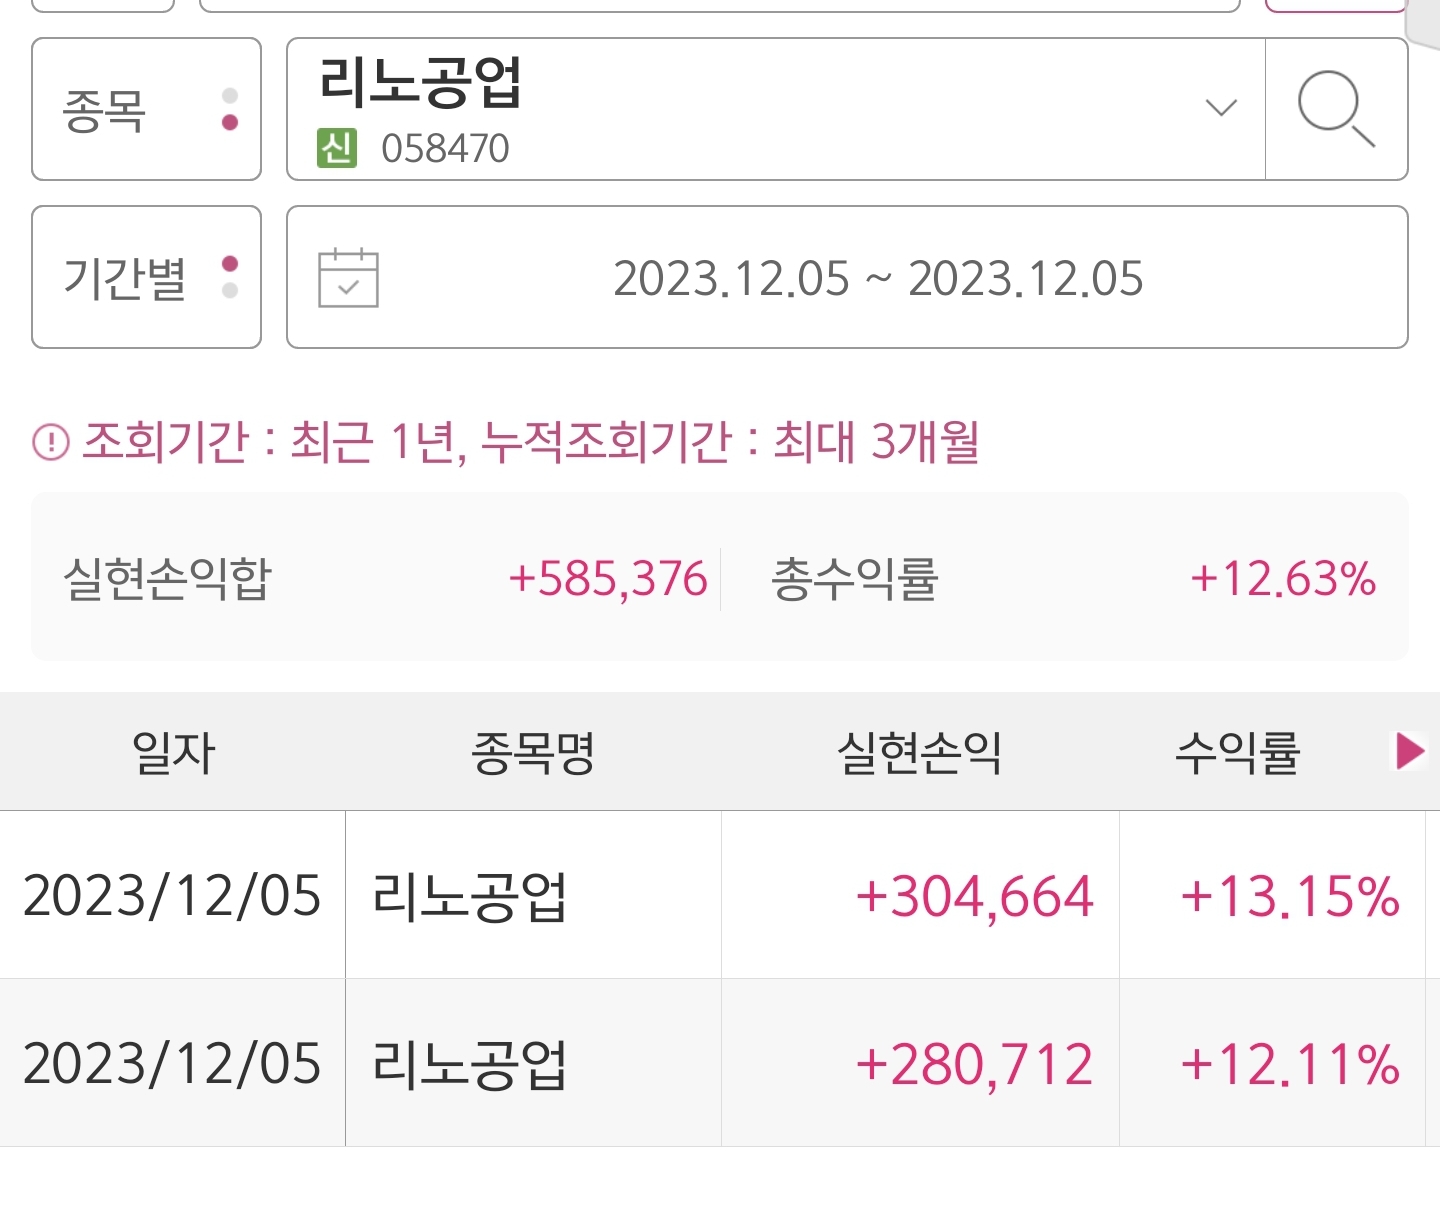Sort by the 종목명 column header
This screenshot has width=1440, height=1221.
pos(533,752)
